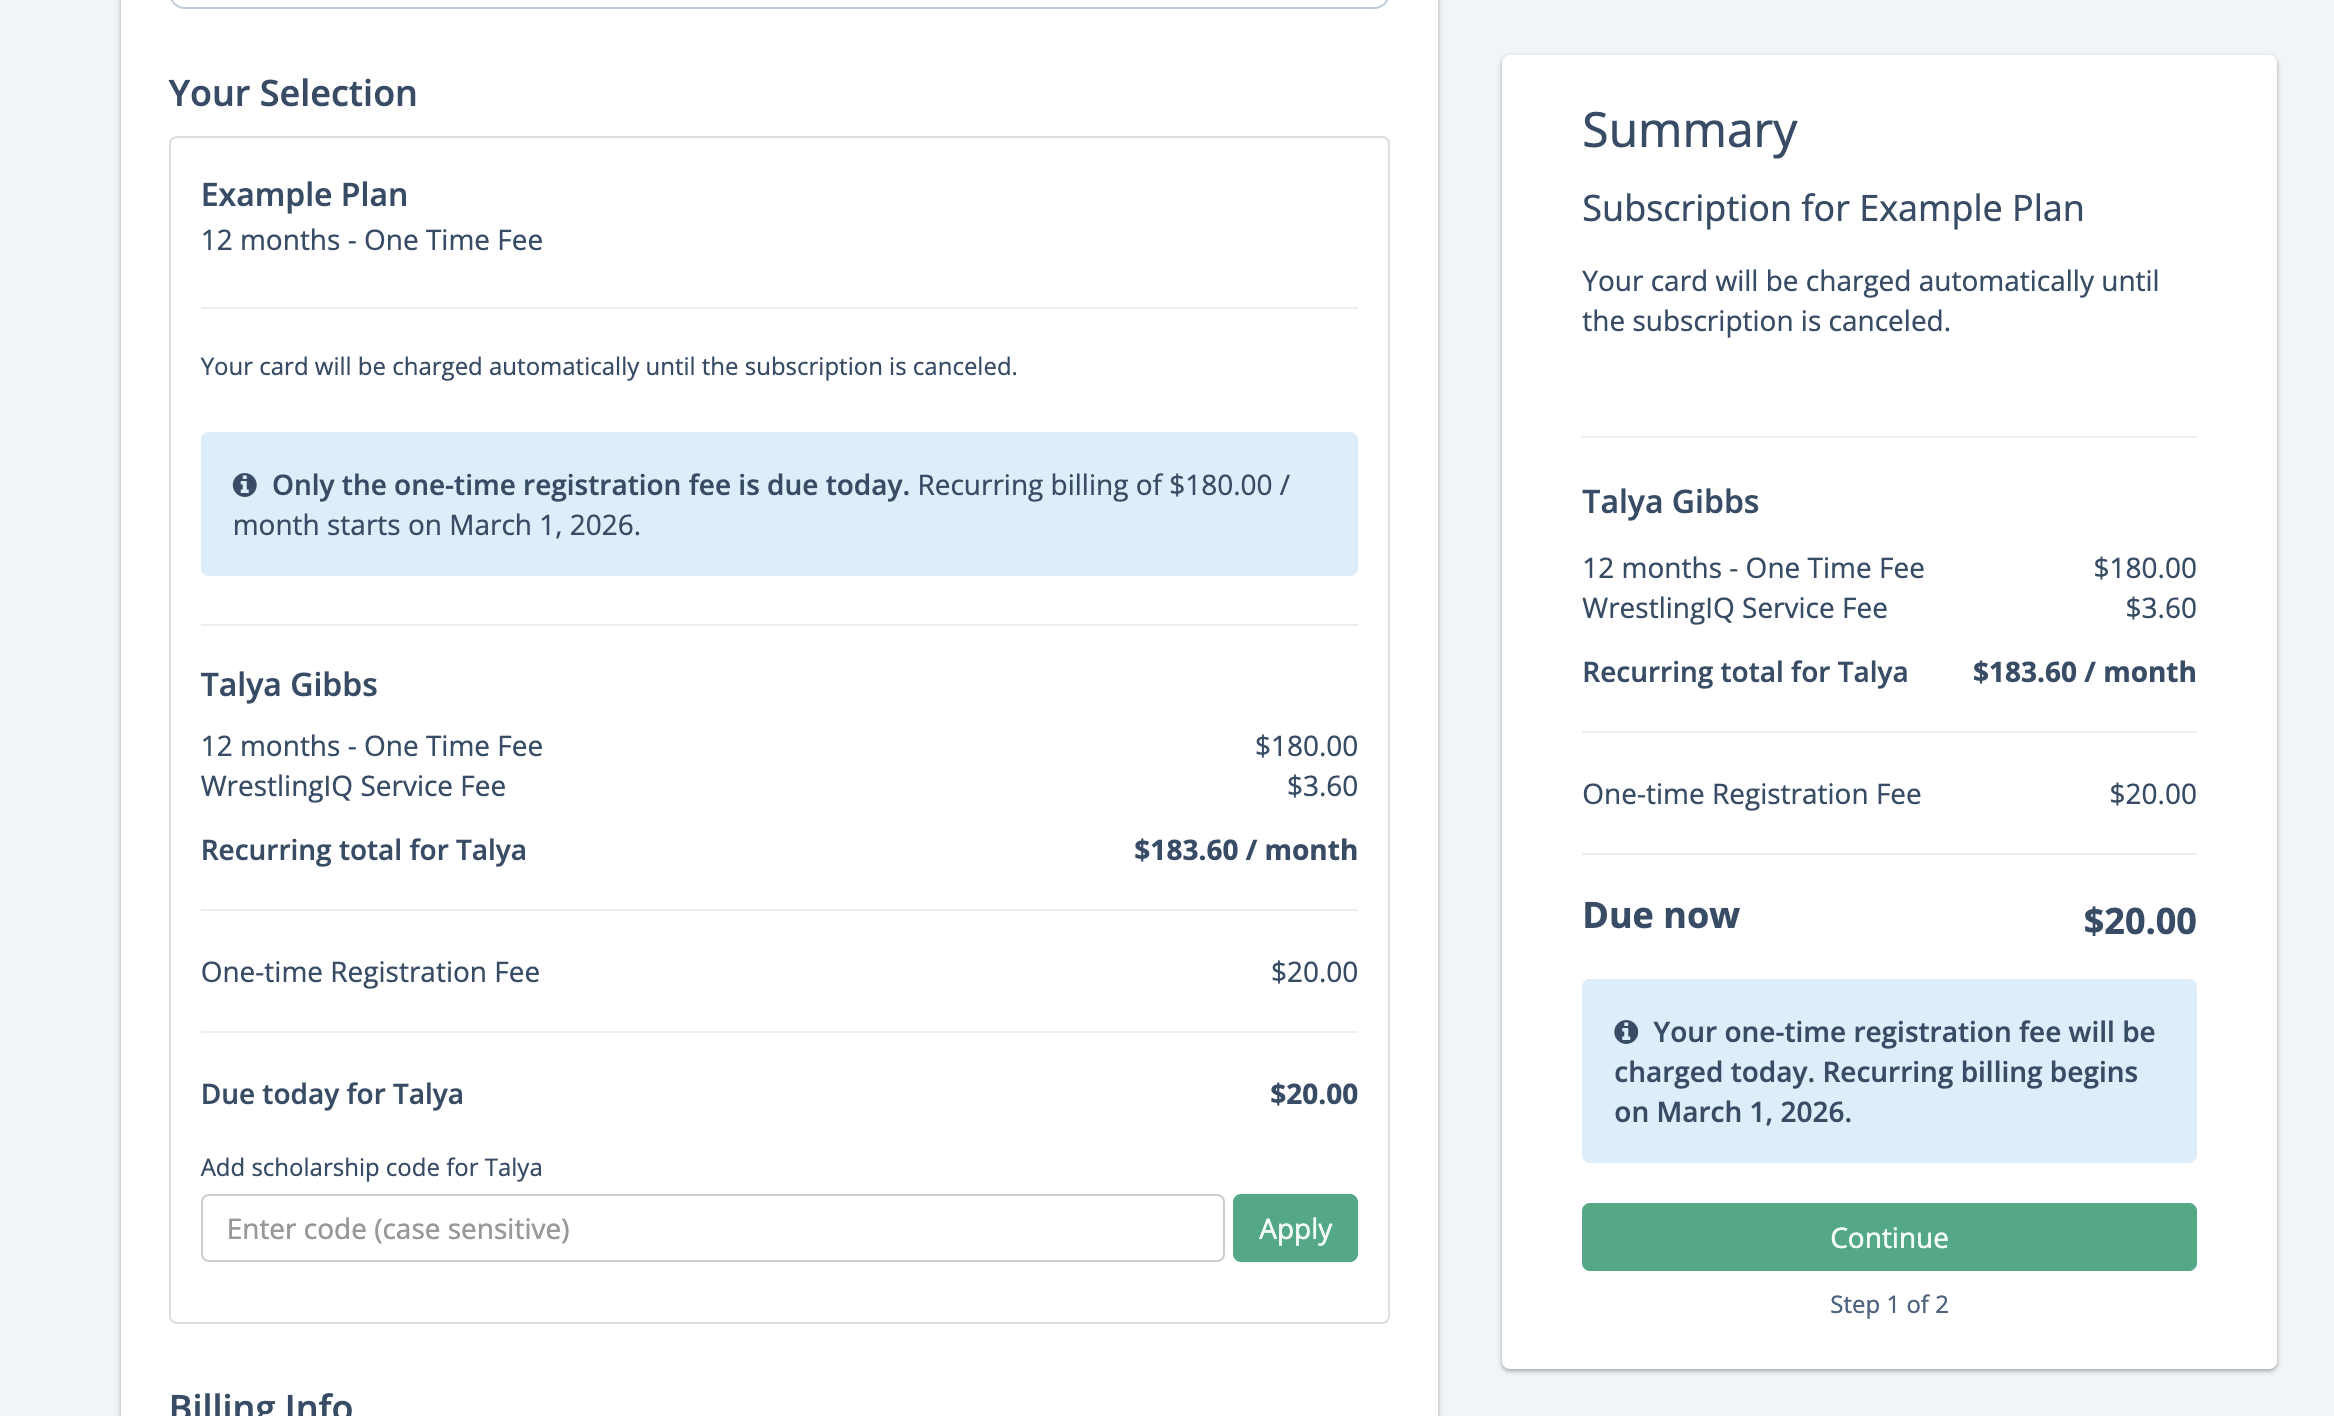Image resolution: width=2334 pixels, height=1416 pixels.
Task: Click the $183.60 / month total in Your Selection
Action: 1245,850
